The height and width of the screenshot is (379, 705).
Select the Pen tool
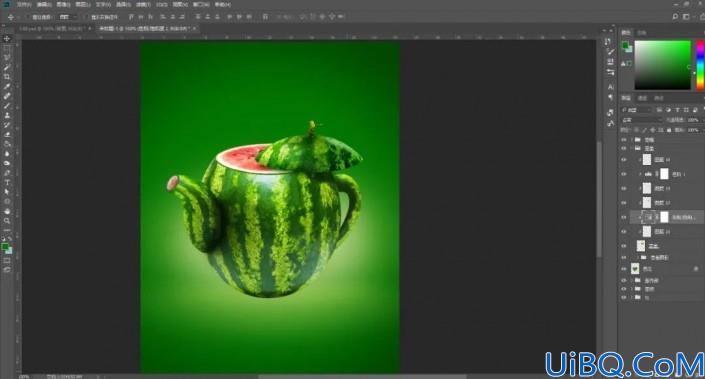pyautogui.click(x=7, y=173)
